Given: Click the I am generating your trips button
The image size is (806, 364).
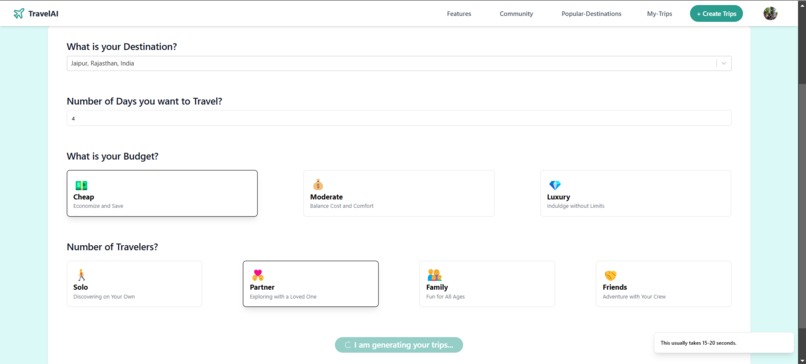Looking at the screenshot, I should coord(399,345).
